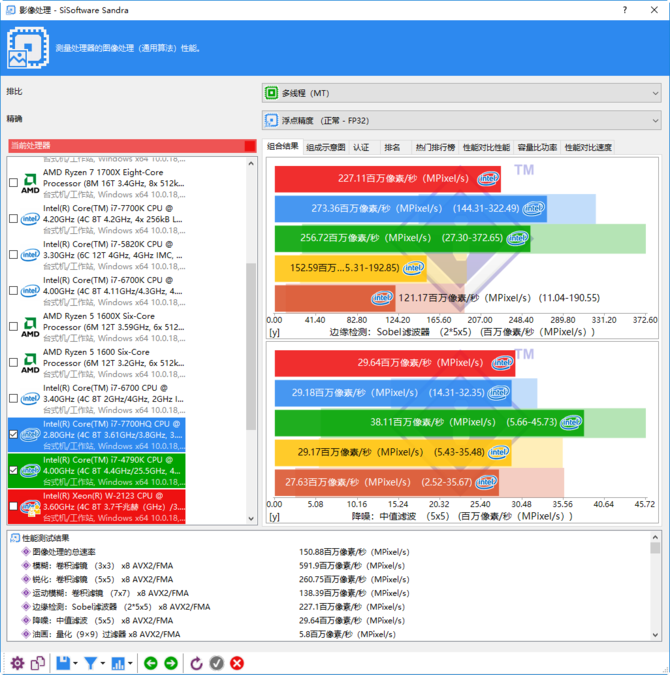The image size is (670, 675).
Task: Switch to the 组成示意图 tab
Action: tap(326, 148)
